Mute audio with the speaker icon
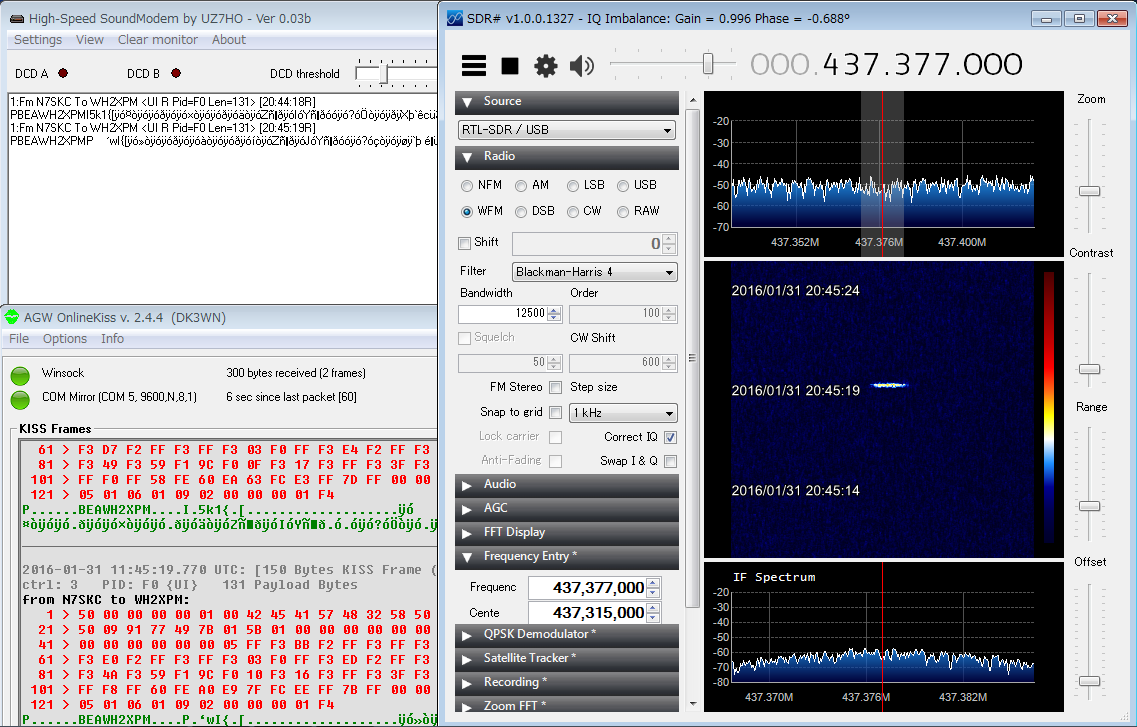 581,66
